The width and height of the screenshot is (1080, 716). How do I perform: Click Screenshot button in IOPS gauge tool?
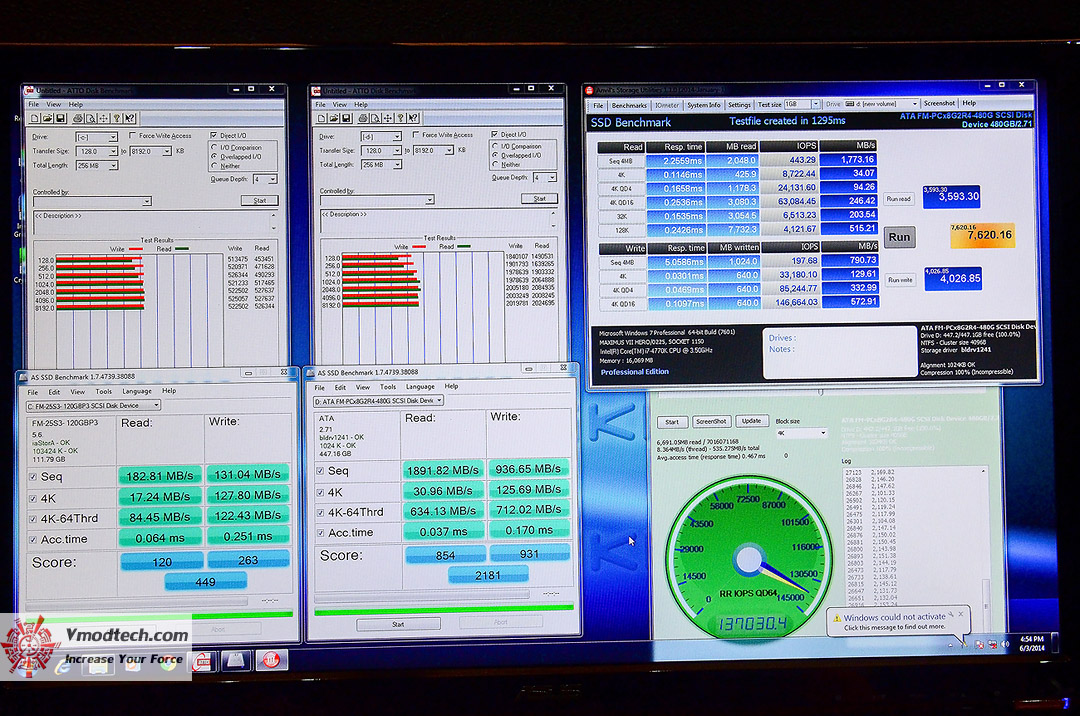point(711,421)
